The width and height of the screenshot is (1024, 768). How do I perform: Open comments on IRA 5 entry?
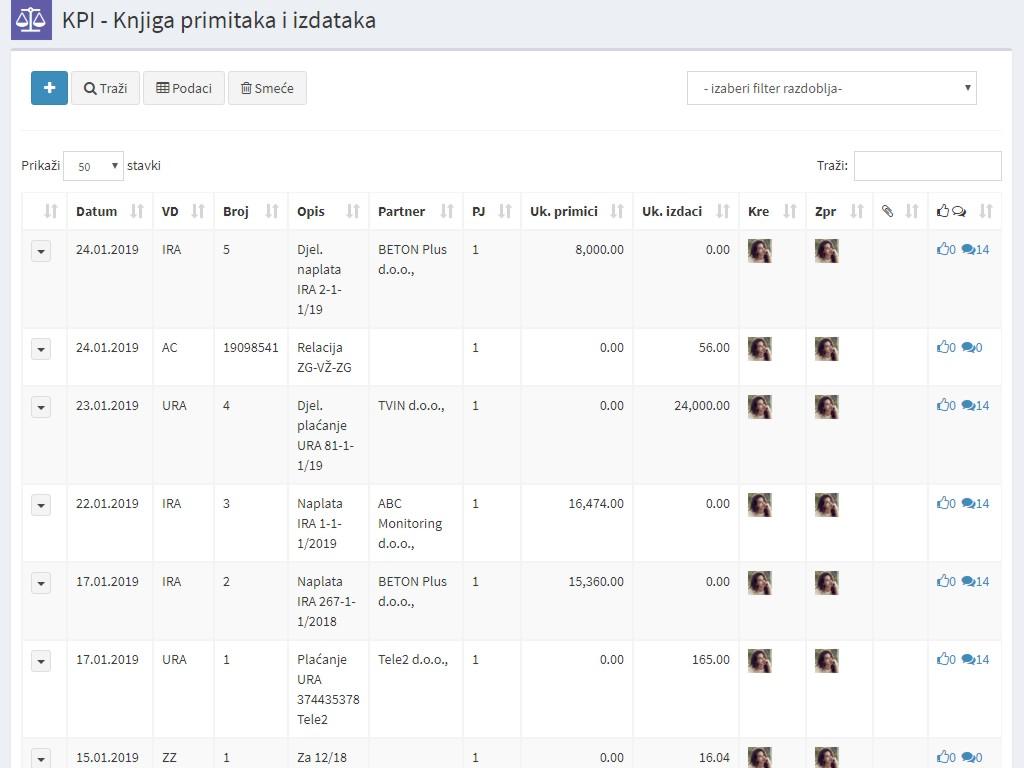tap(975, 249)
